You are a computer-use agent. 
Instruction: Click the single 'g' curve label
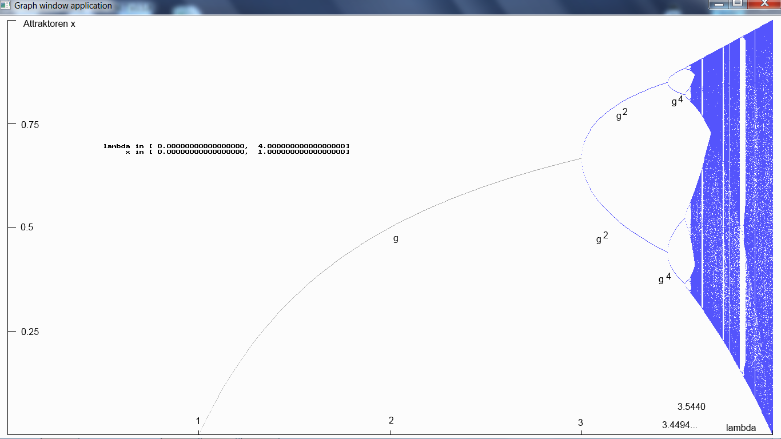[x=396, y=239]
